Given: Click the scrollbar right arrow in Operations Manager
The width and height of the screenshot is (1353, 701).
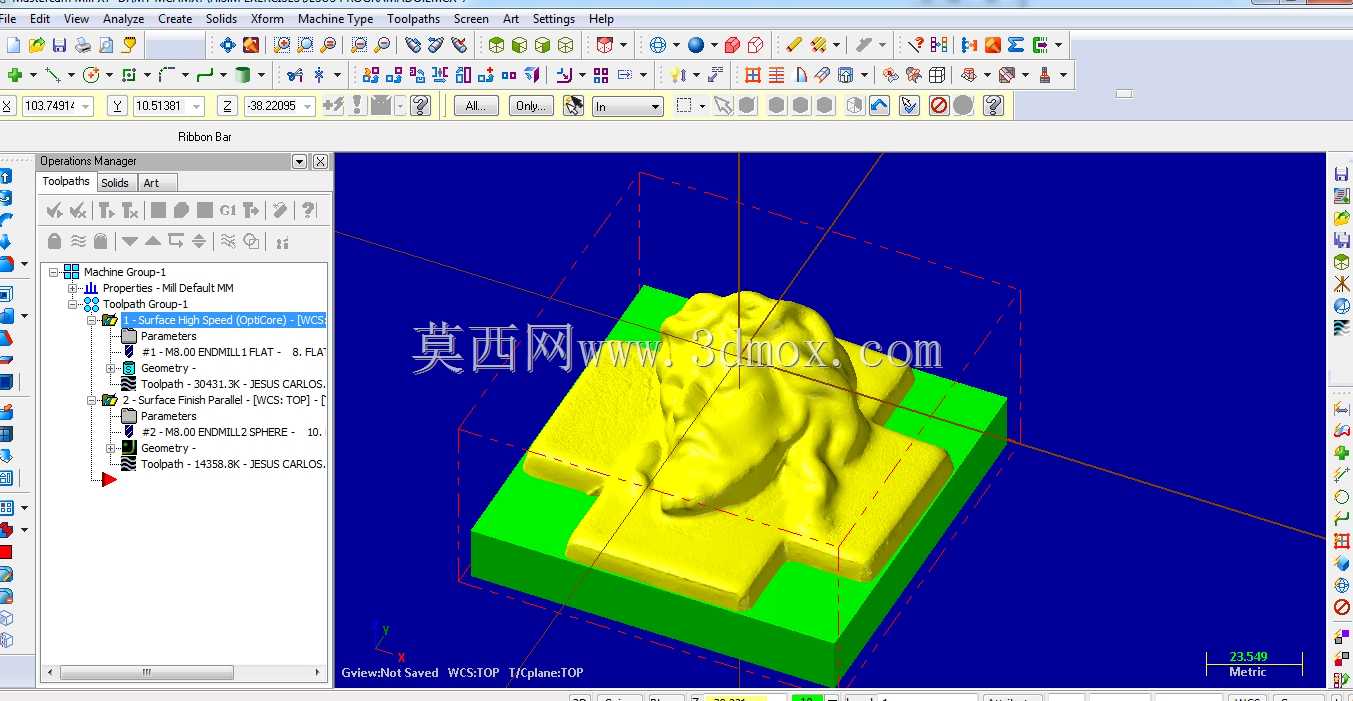Looking at the screenshot, I should (319, 673).
